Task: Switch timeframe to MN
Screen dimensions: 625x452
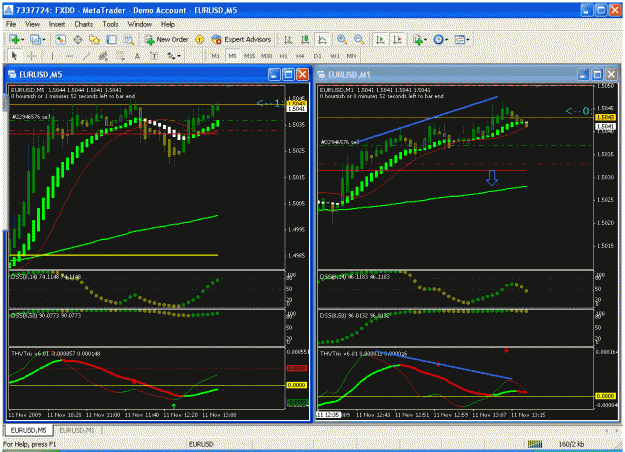Action: point(351,56)
